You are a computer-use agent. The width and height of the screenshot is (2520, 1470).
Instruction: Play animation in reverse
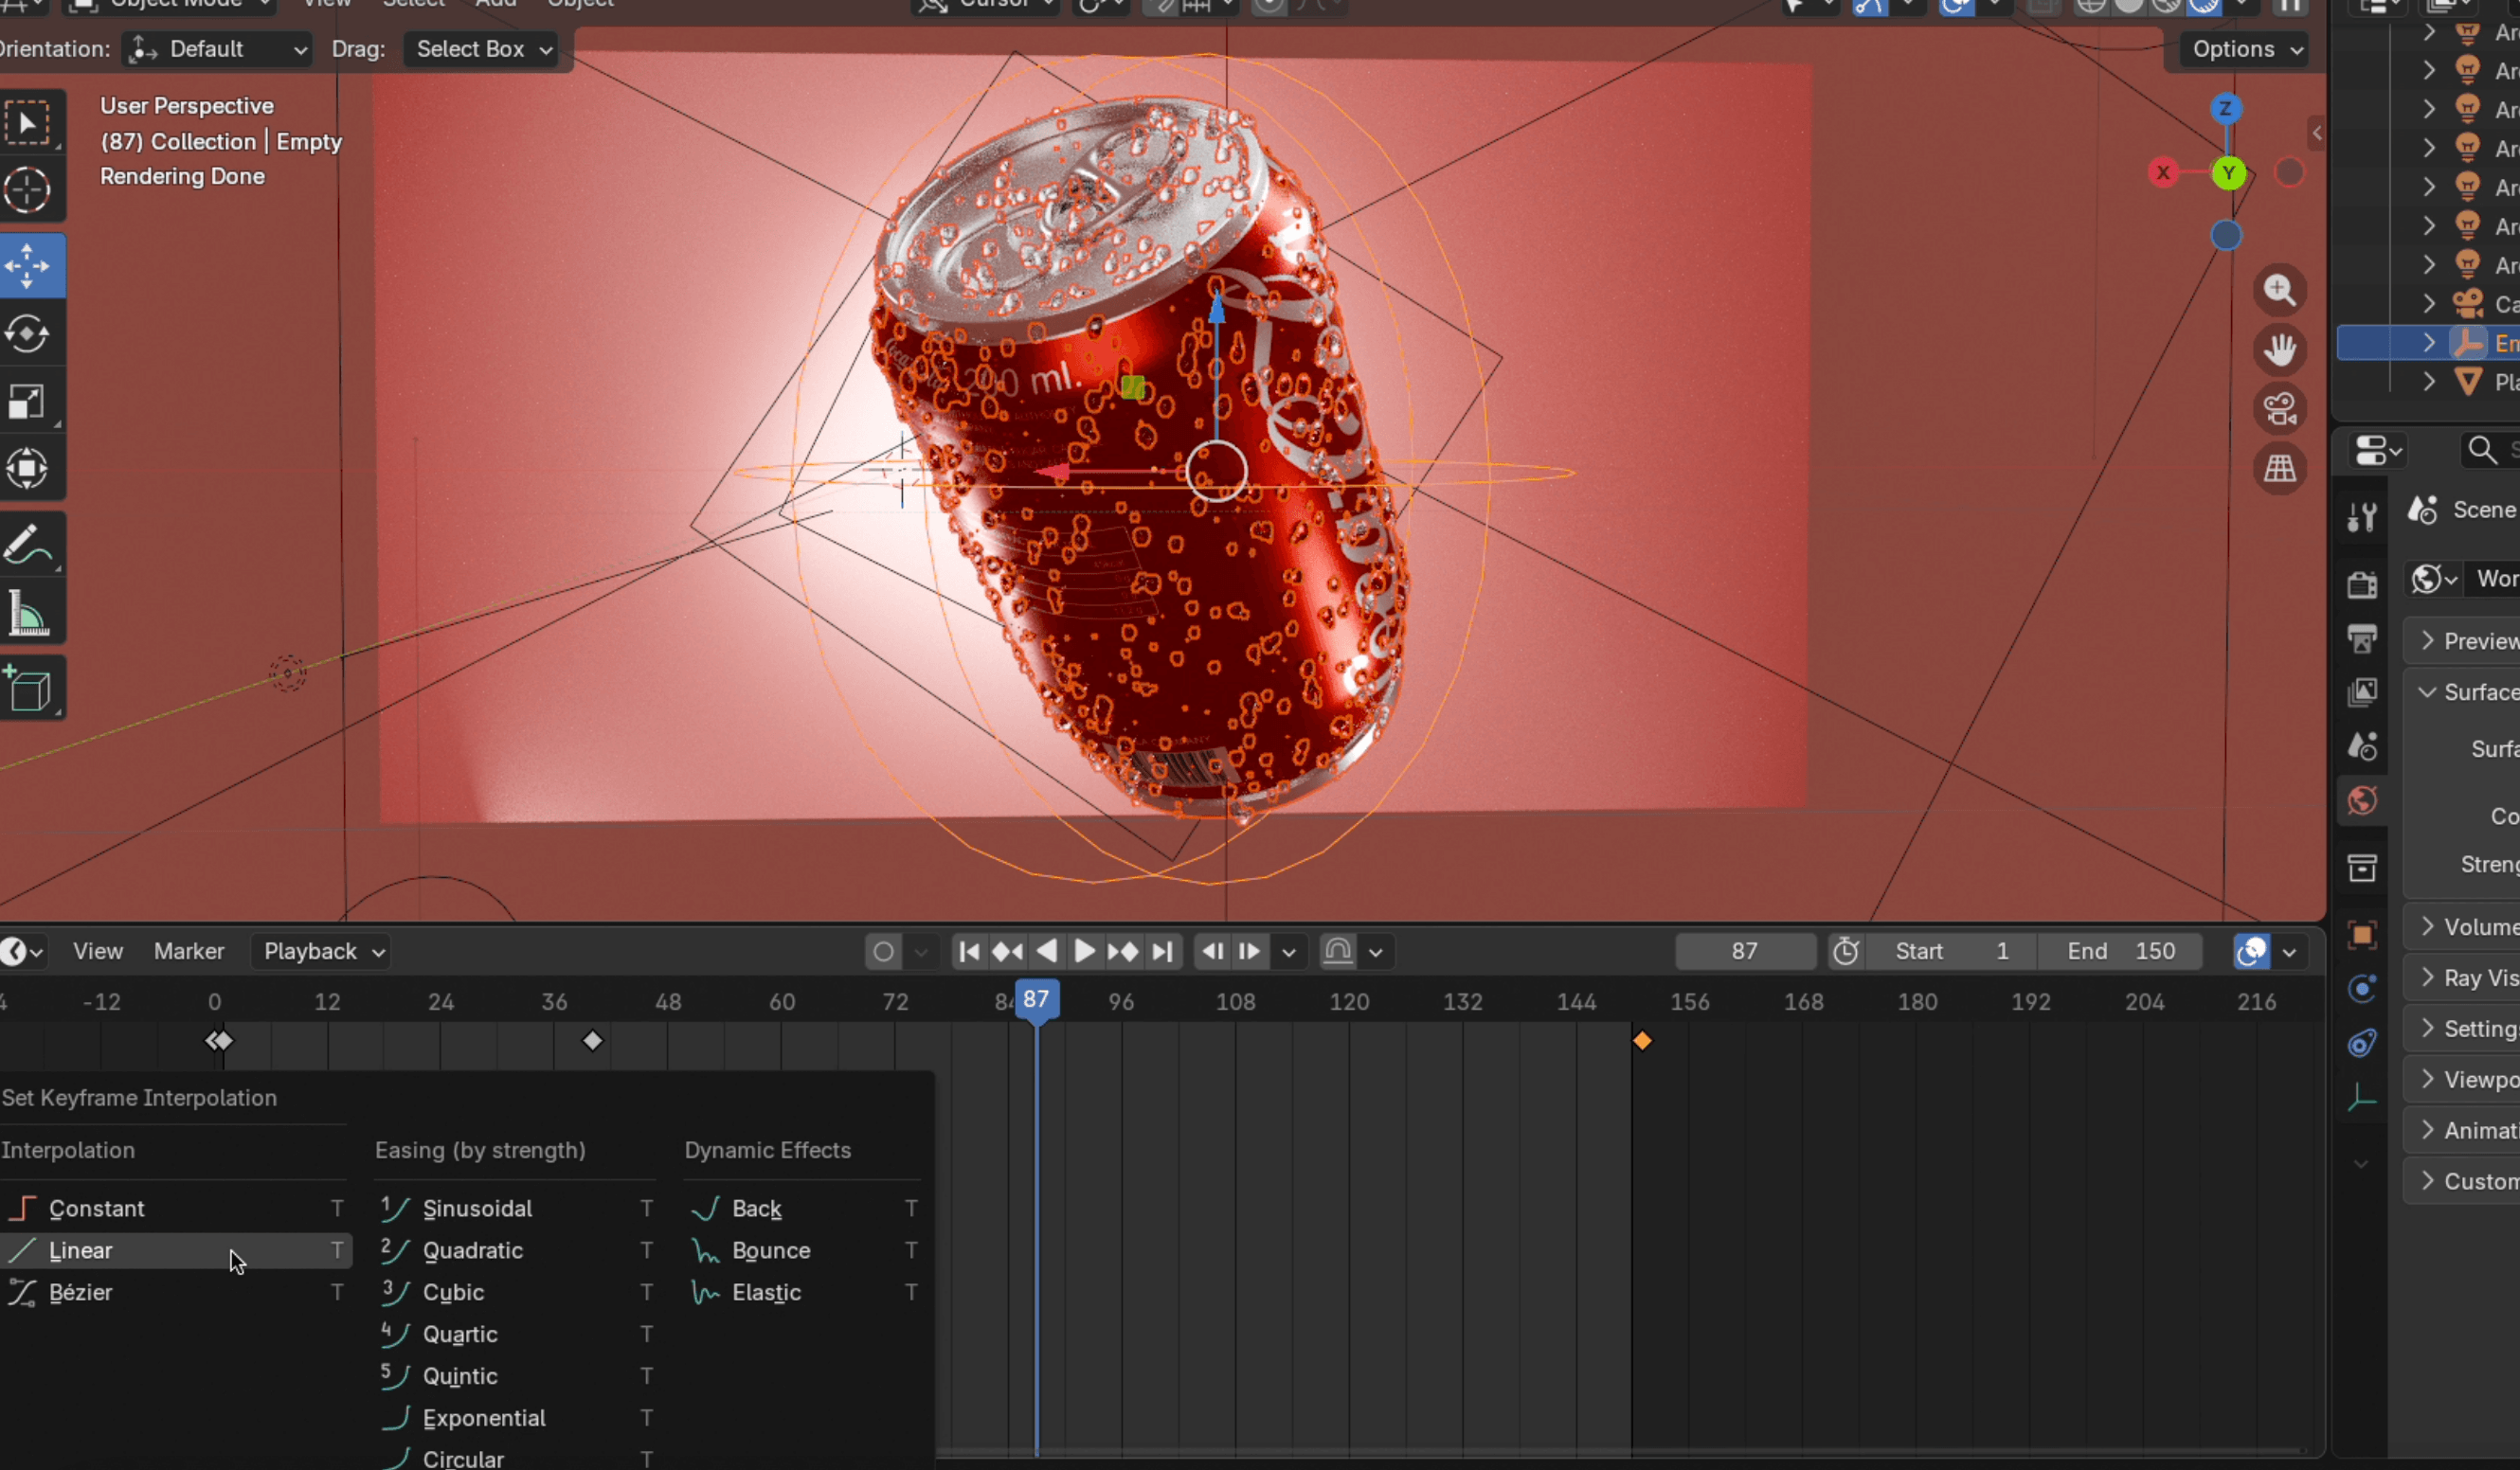click(1046, 951)
